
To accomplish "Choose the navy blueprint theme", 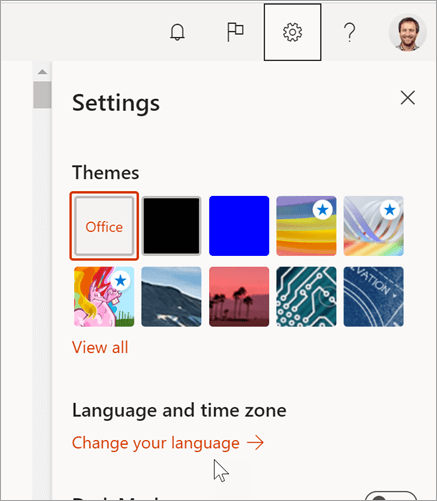I will click(374, 297).
